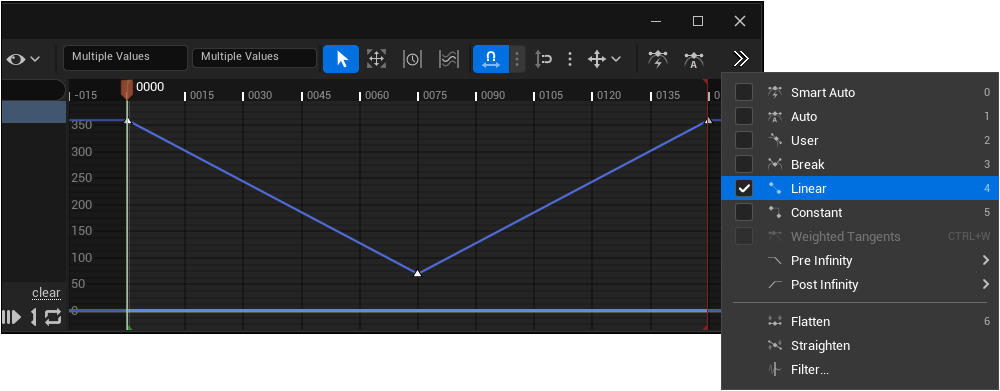Expand the Post Infinity submenu

click(x=860, y=284)
